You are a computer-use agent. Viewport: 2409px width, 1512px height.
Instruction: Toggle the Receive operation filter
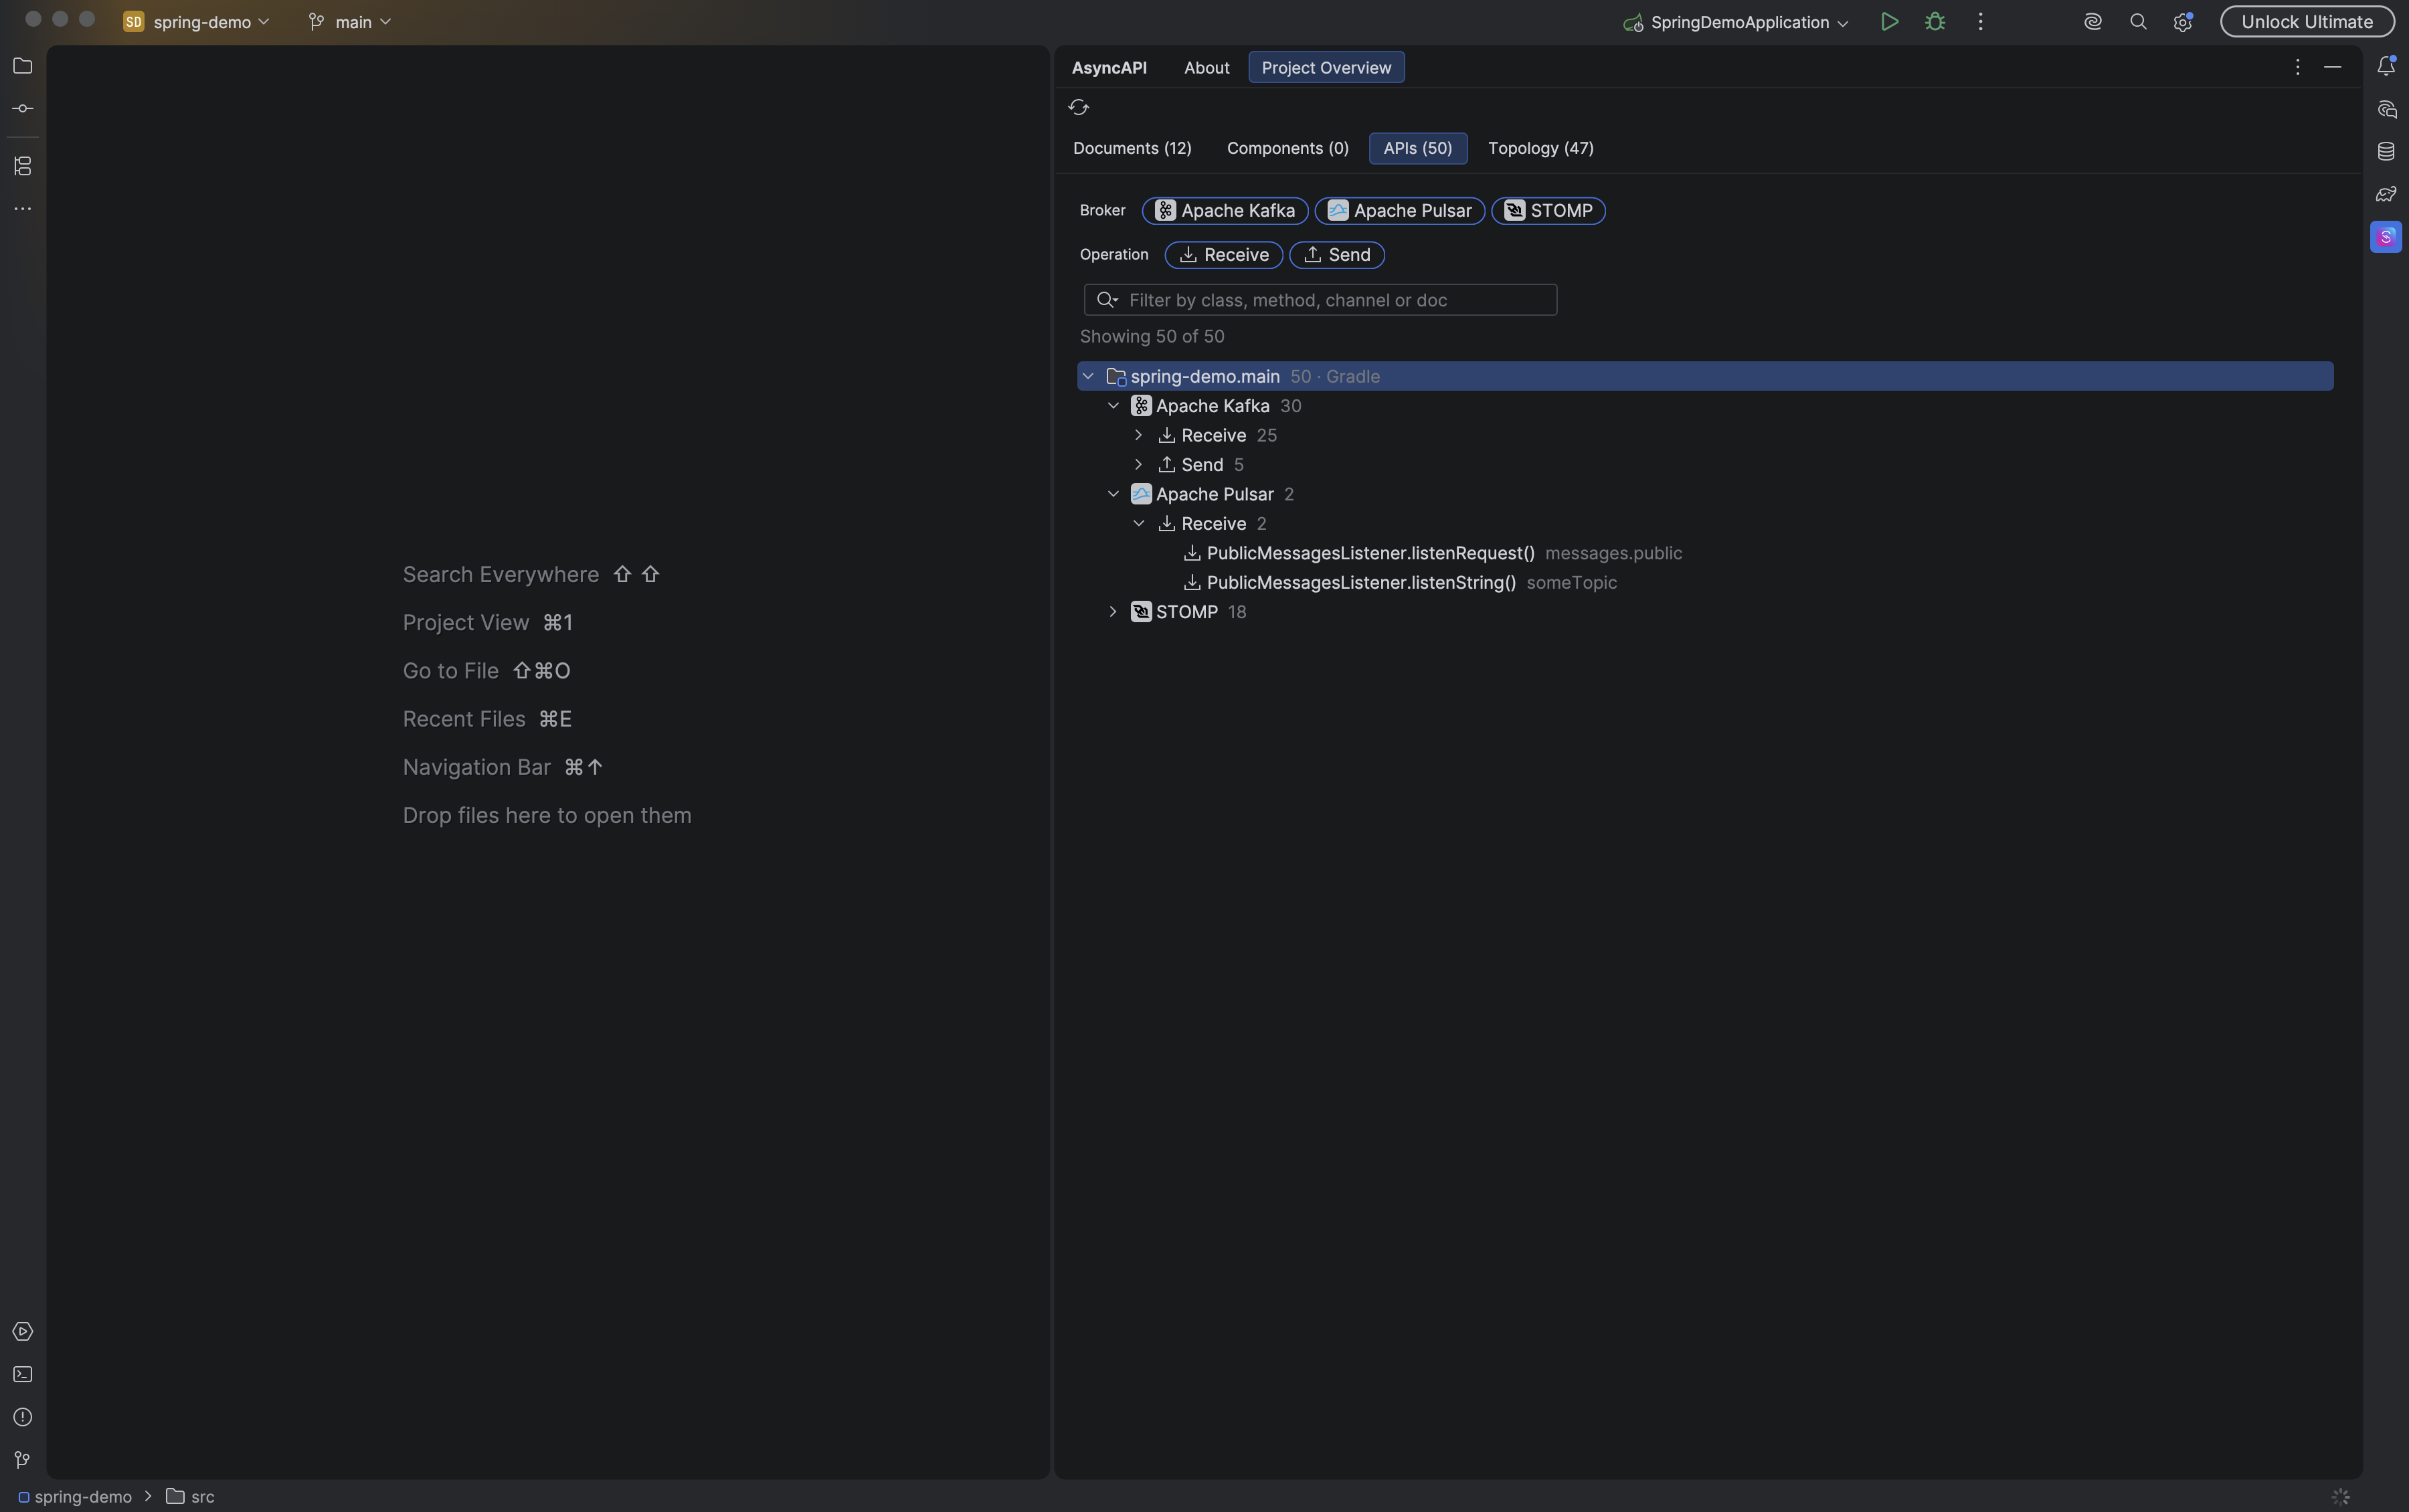coord(1223,255)
